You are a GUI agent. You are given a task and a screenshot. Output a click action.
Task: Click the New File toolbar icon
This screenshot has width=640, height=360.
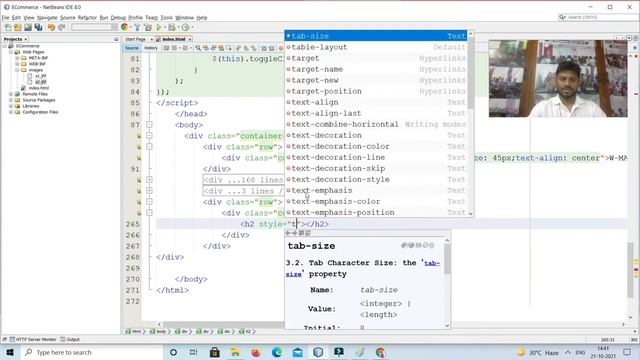tap(8, 27)
